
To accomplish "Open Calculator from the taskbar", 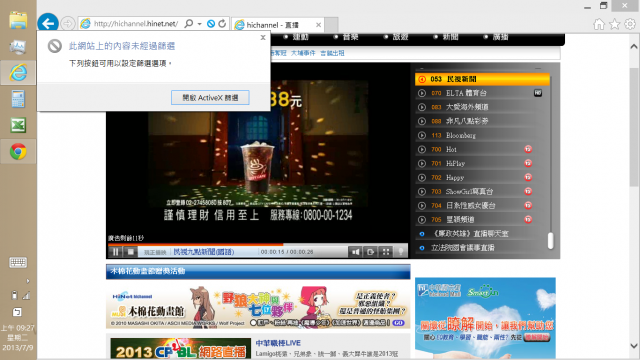I will point(18,99).
